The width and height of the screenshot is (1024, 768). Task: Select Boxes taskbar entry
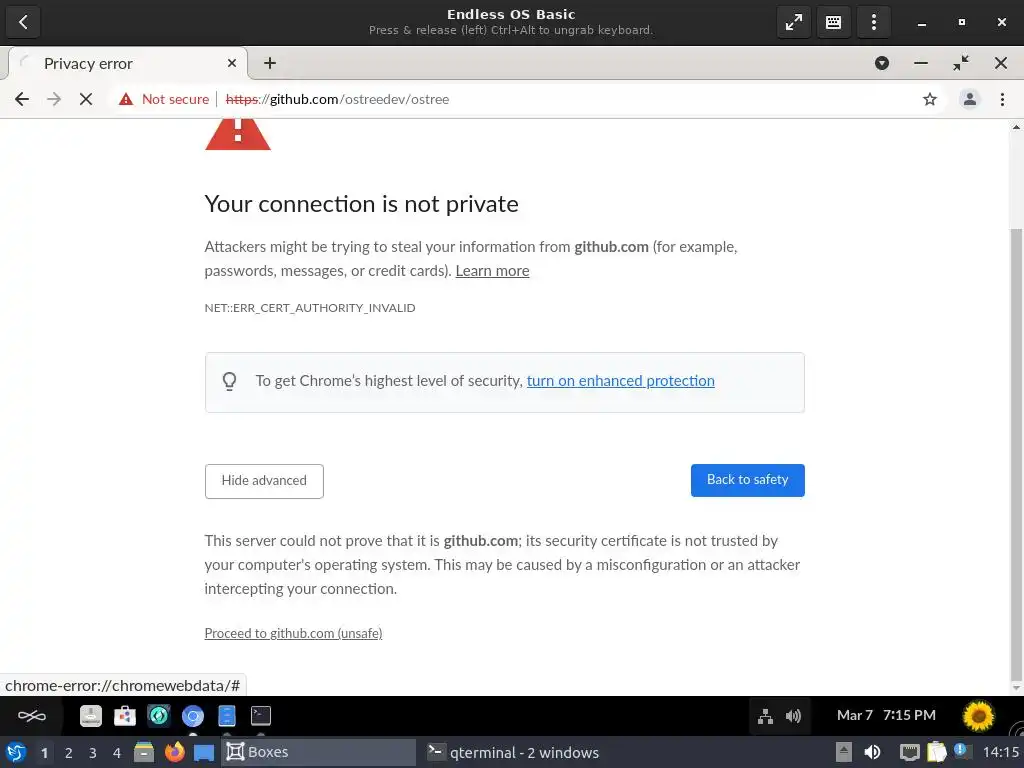pos(319,752)
